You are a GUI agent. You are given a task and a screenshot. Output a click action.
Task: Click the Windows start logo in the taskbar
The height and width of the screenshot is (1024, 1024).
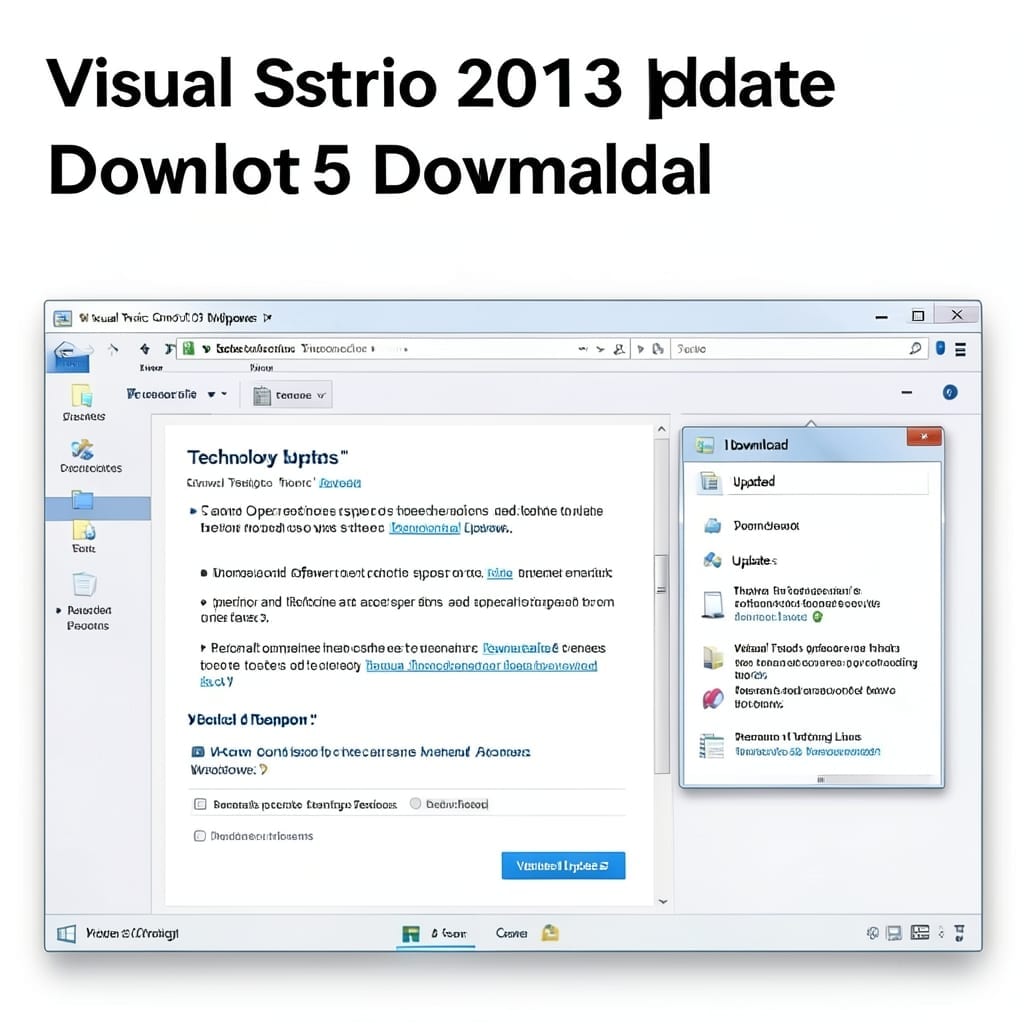pyautogui.click(x=67, y=933)
